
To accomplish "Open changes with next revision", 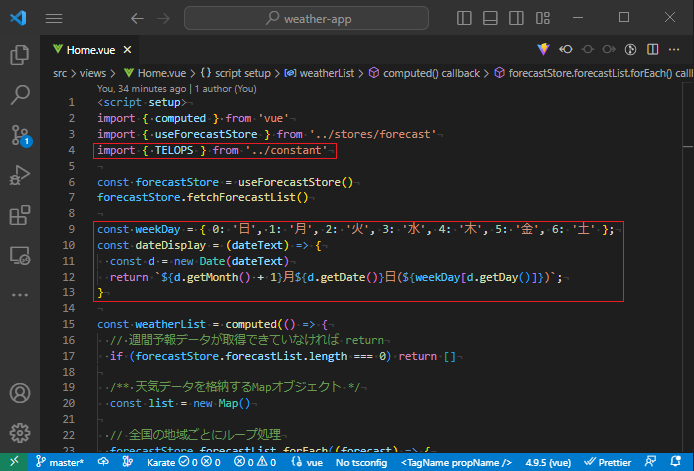I will [x=609, y=49].
